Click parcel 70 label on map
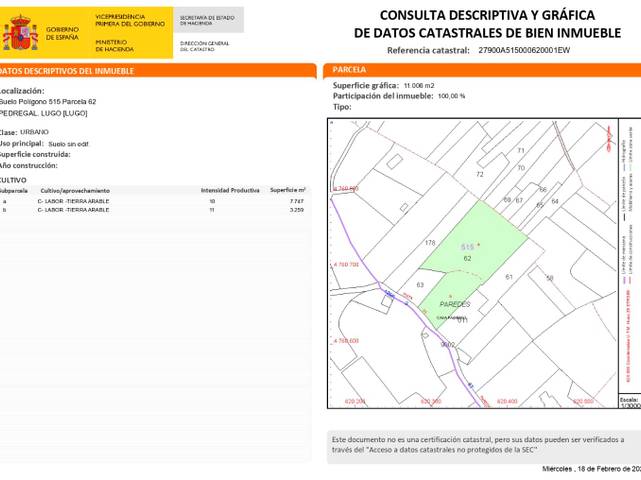 click(x=521, y=168)
